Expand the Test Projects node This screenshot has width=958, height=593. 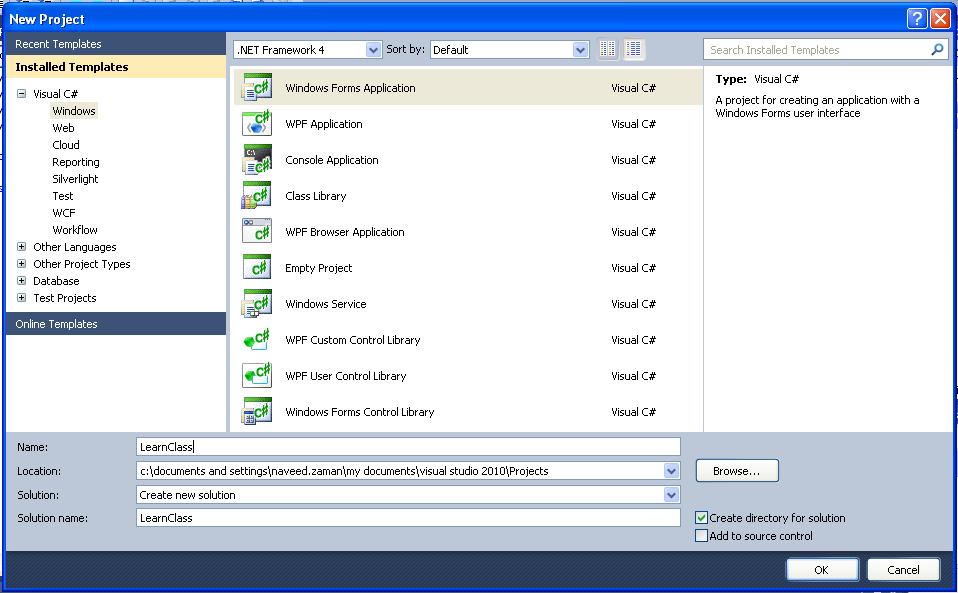(x=21, y=298)
